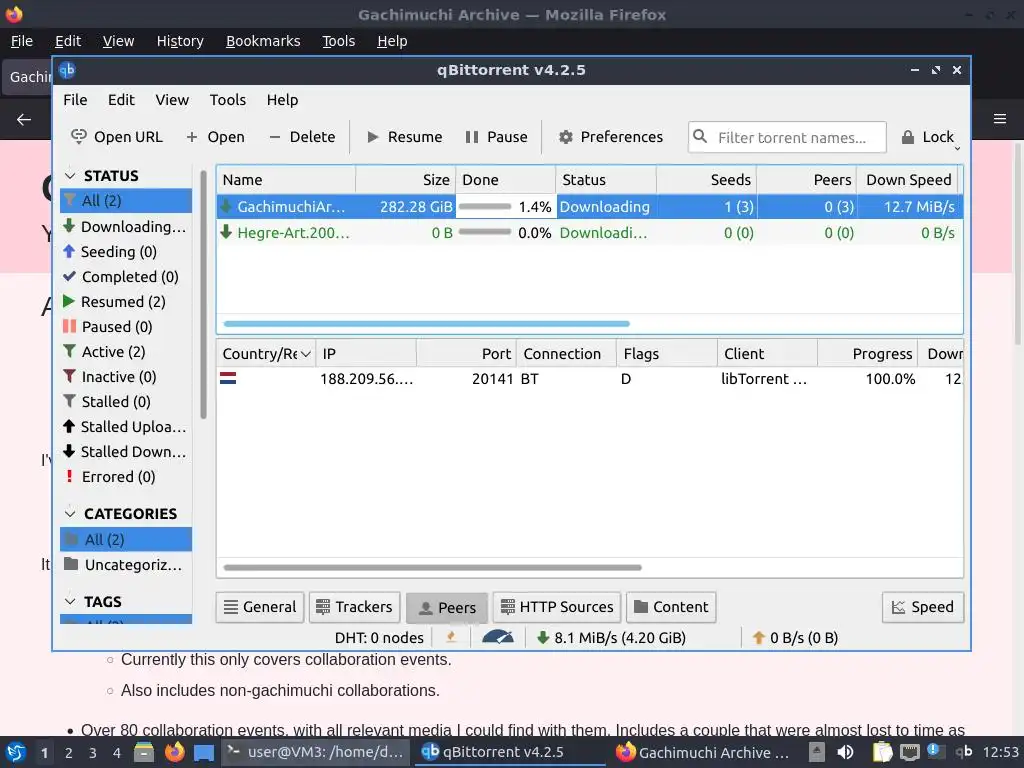Open file manager icon in taskbar
Image resolution: width=1024 pixels, height=768 pixels.
point(144,752)
